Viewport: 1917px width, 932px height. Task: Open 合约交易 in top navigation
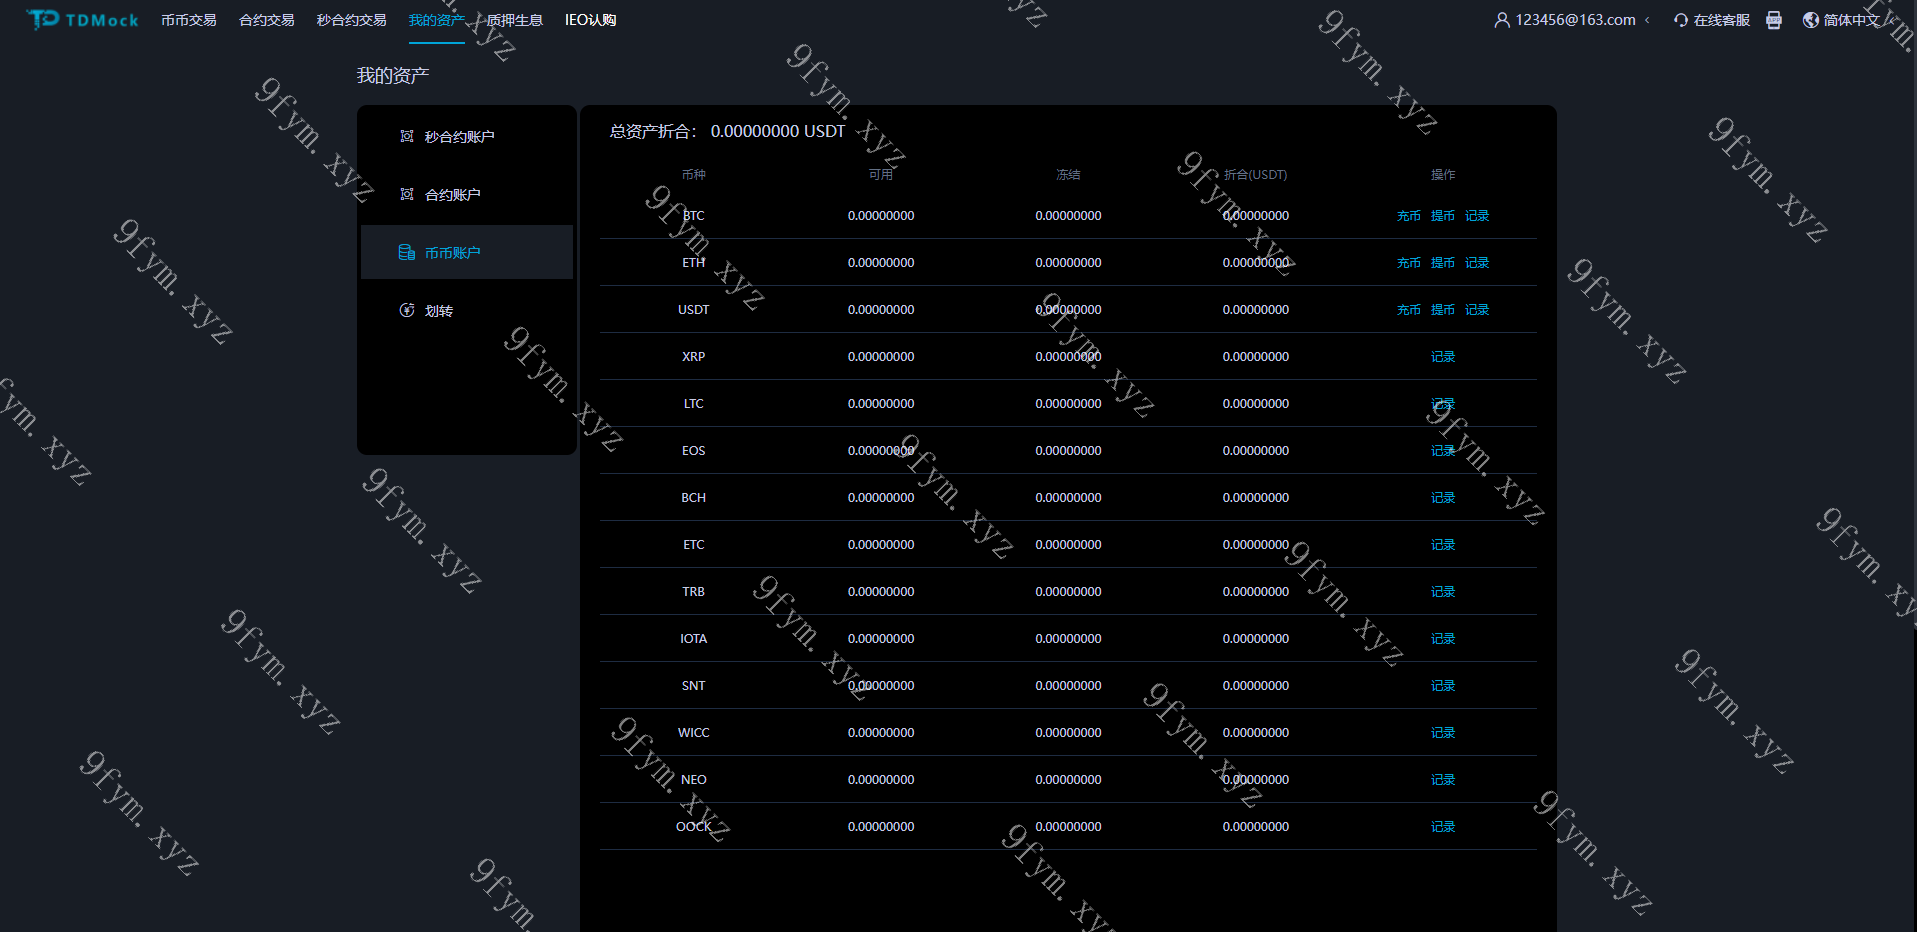[267, 20]
